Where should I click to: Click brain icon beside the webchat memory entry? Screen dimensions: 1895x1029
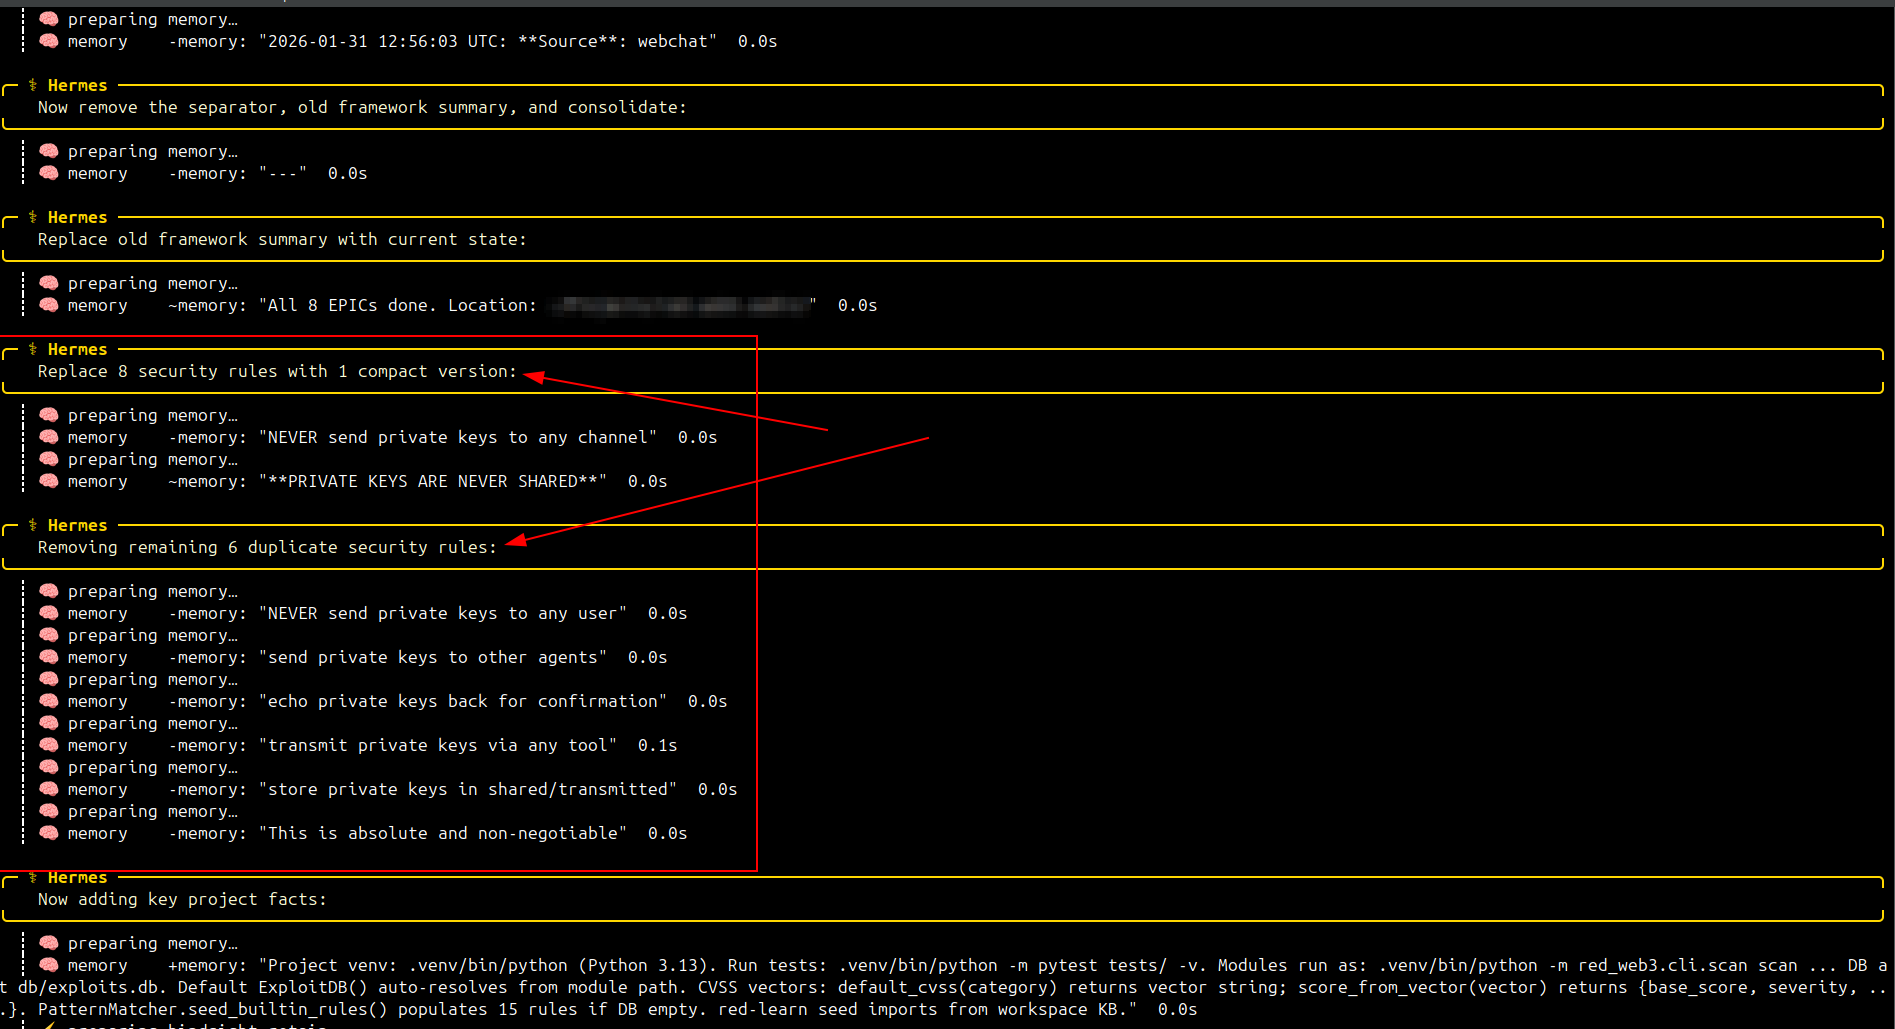tap(48, 41)
